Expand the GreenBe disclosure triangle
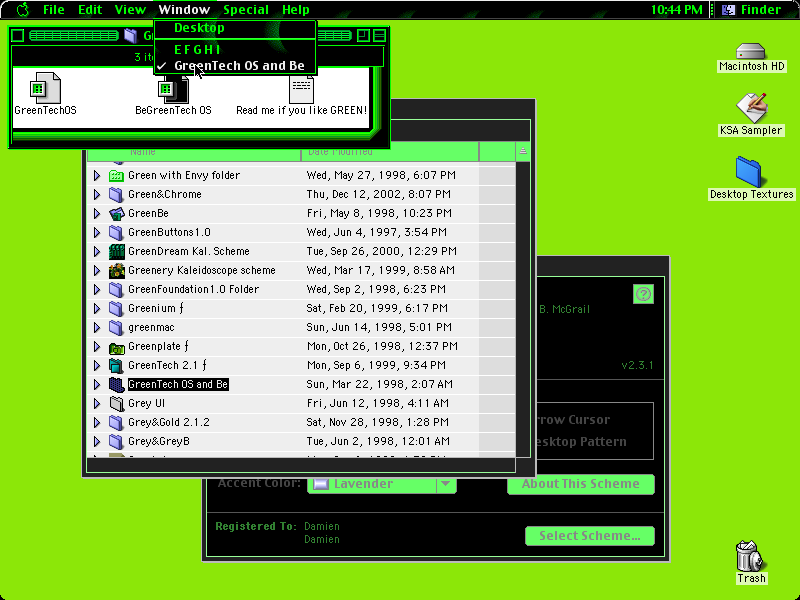This screenshot has height=600, width=800. (x=97, y=213)
